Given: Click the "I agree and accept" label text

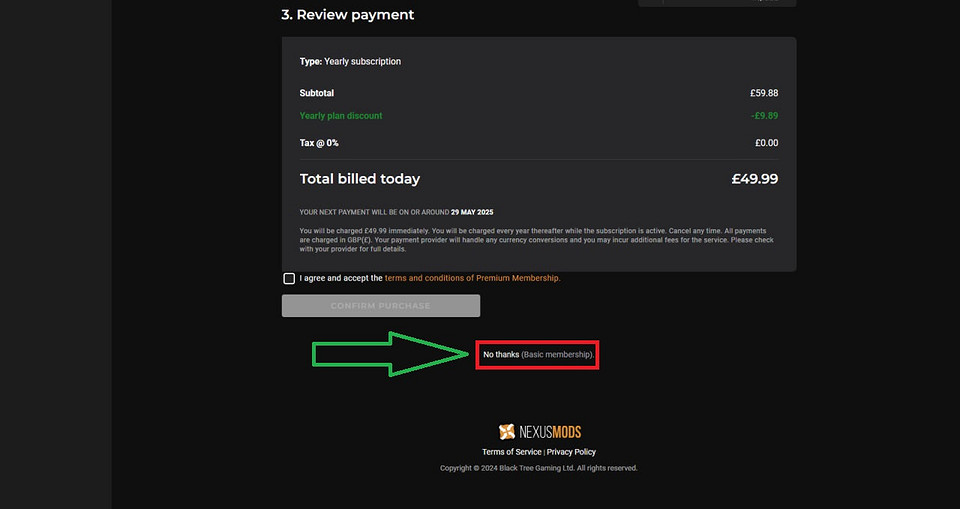Looking at the screenshot, I should click(340, 279).
